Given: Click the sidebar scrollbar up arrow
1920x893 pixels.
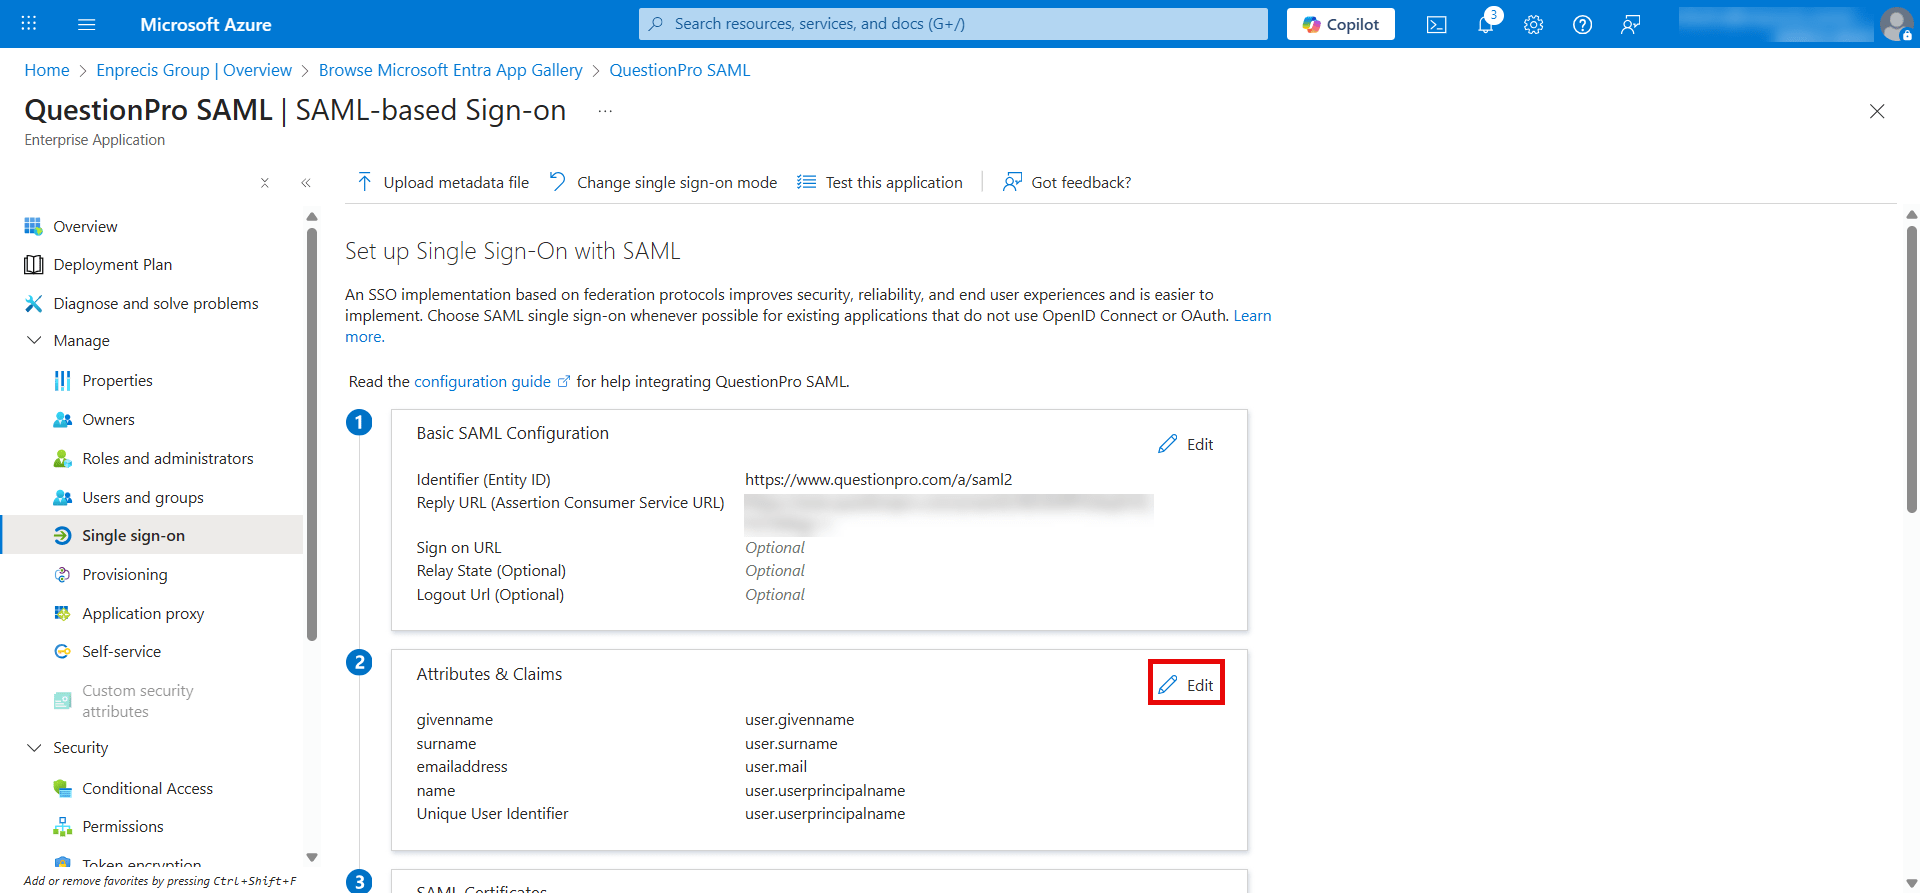Looking at the screenshot, I should 312,216.
